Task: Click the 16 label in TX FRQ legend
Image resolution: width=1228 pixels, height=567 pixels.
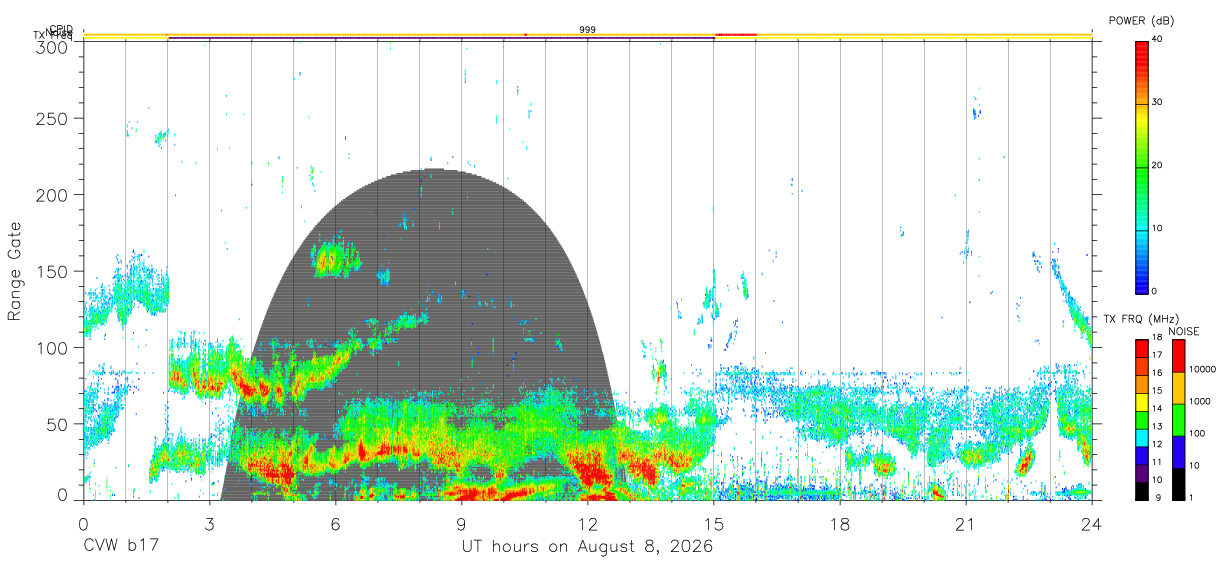Action: pyautogui.click(x=1158, y=373)
